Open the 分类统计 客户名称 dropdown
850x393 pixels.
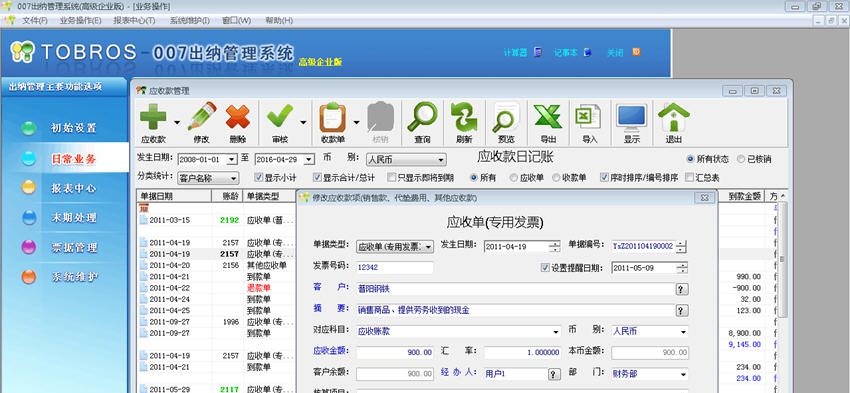tap(234, 178)
